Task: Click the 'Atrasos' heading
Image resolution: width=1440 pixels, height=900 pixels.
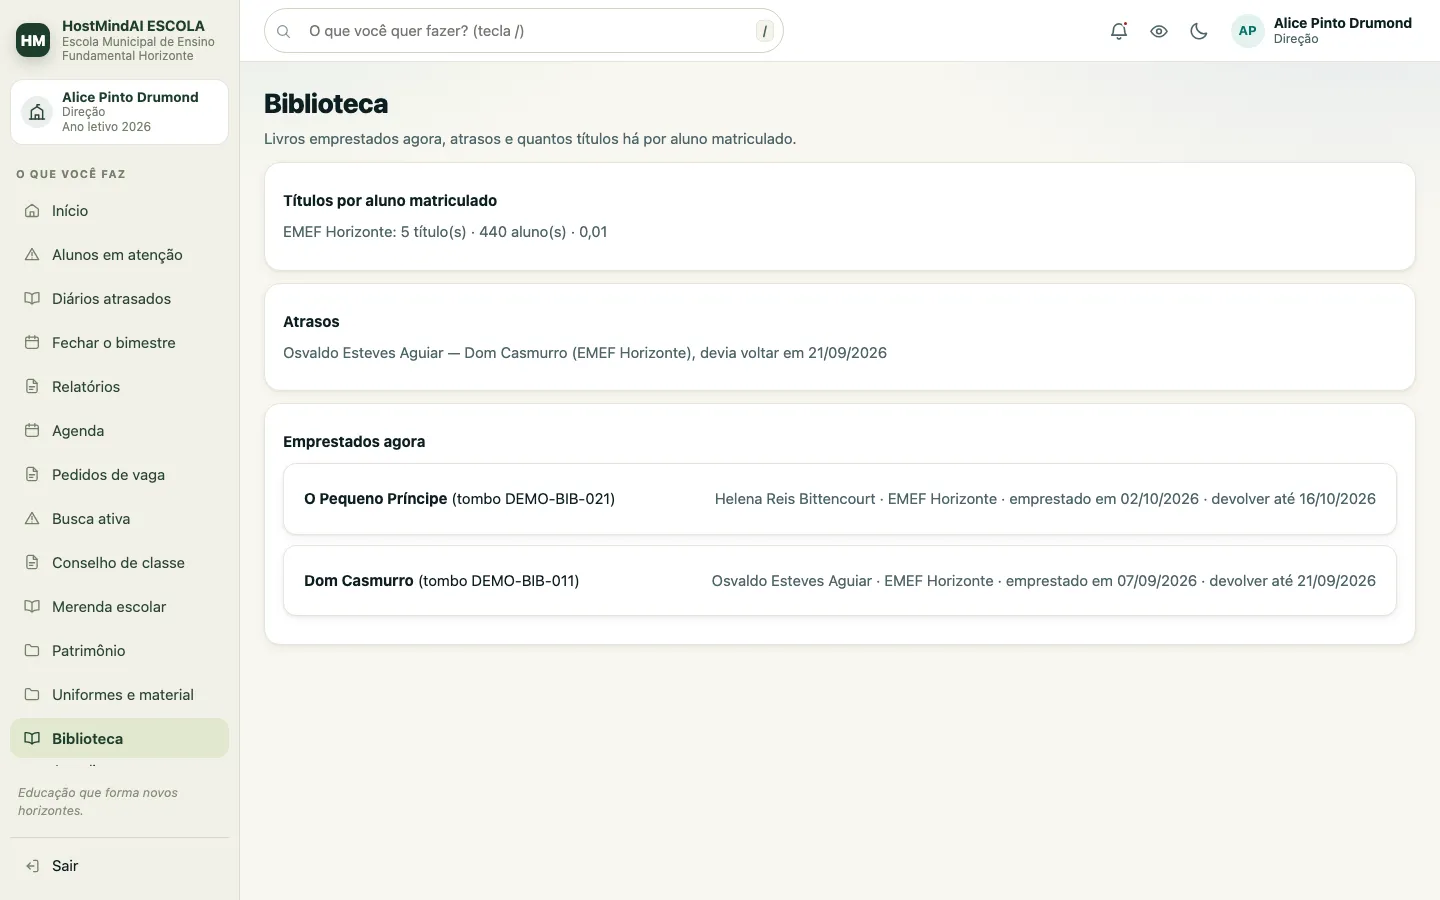Action: 311,322
